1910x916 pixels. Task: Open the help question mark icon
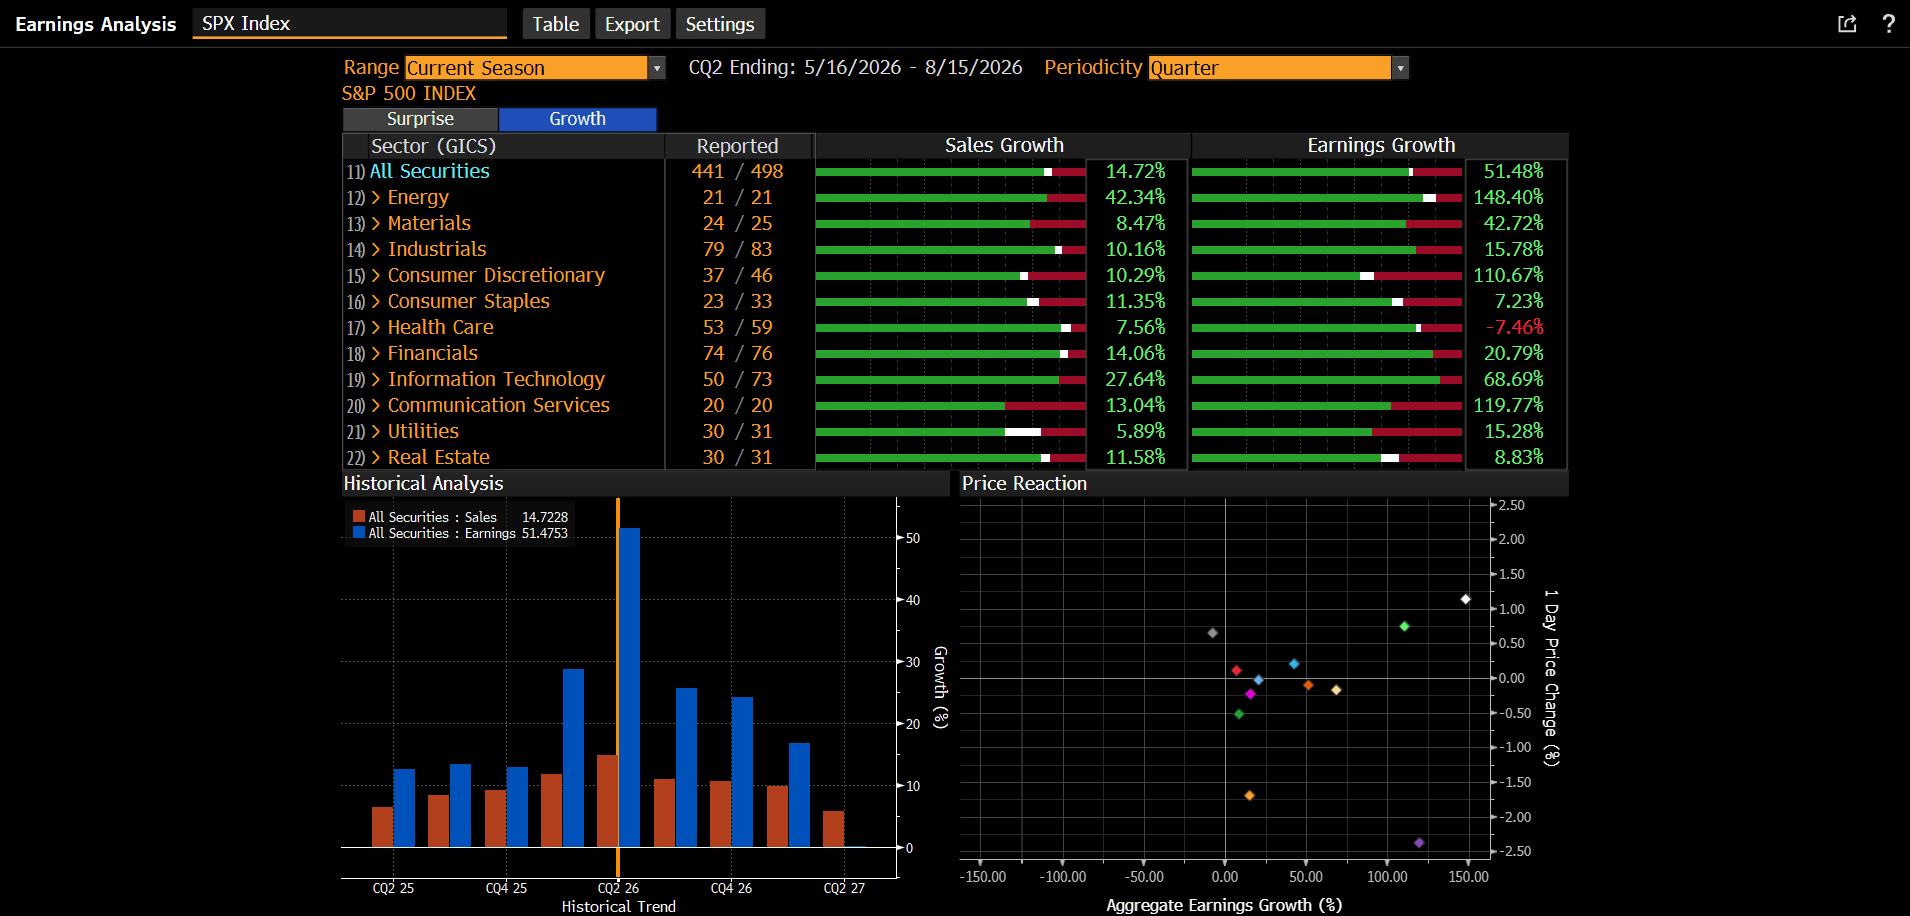pos(1888,24)
